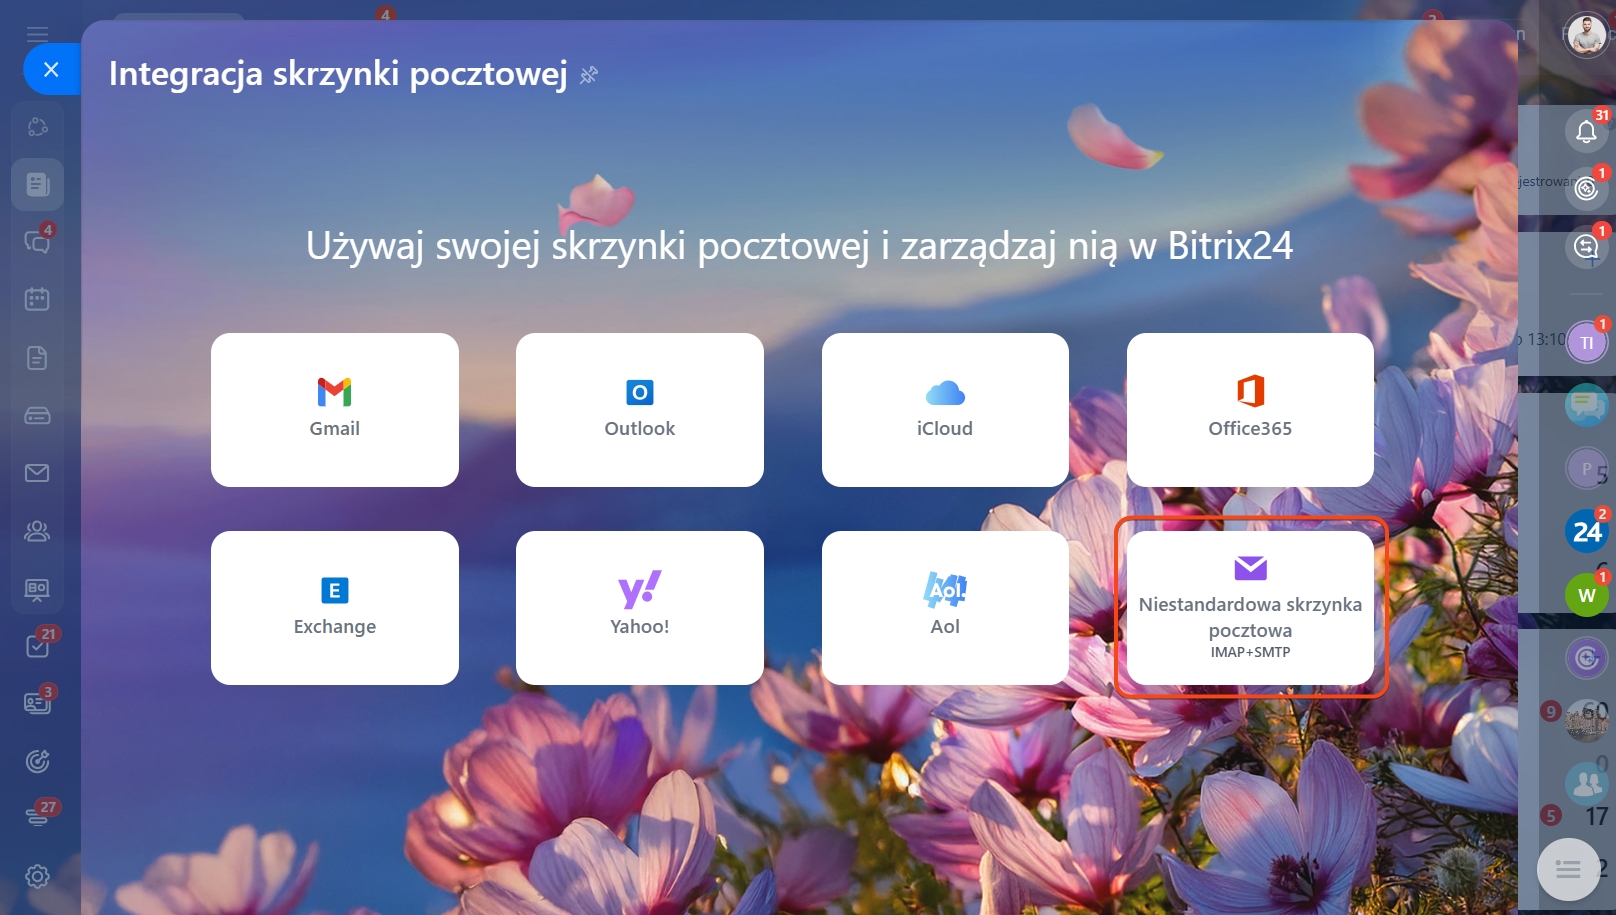Choose the Exchange mailbox card
The image size is (1616, 915).
coord(335,608)
